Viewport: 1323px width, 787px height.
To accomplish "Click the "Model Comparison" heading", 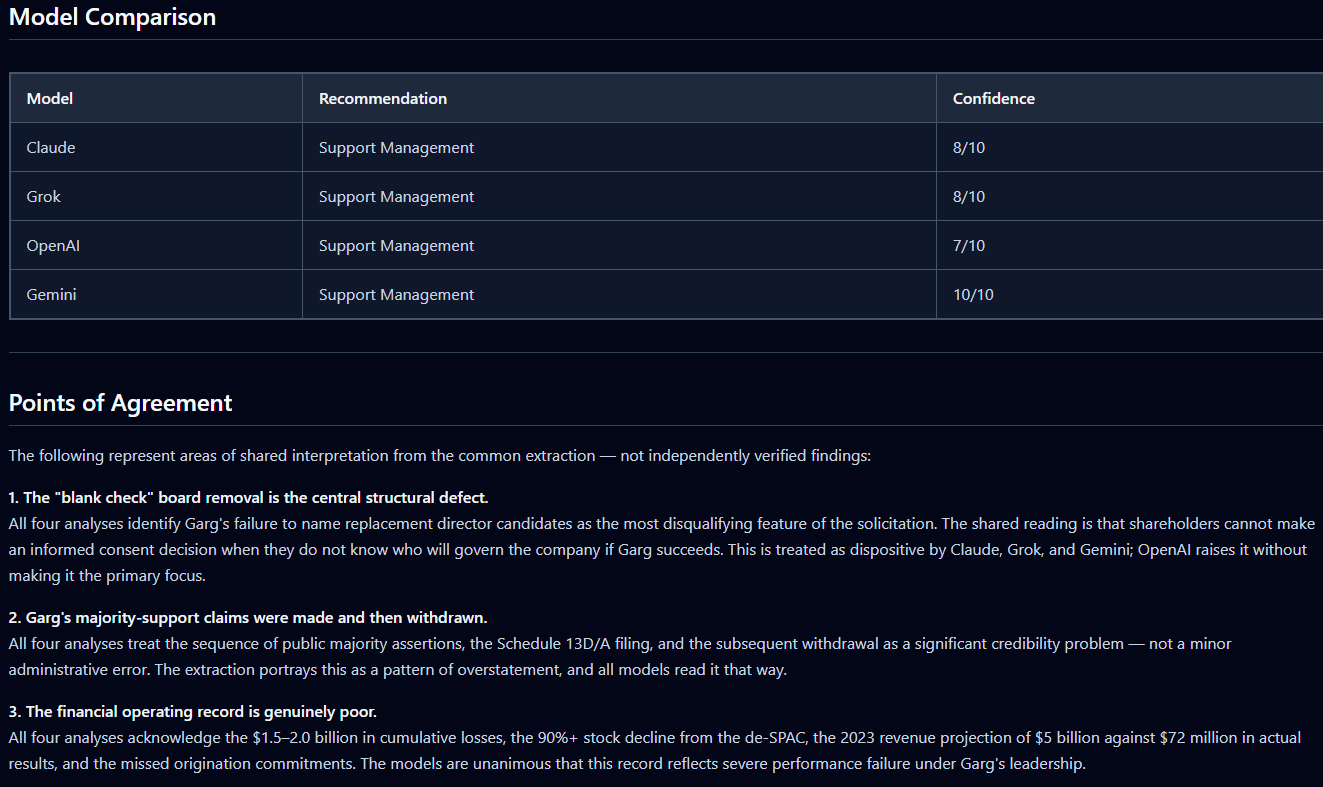I will pos(112,17).
